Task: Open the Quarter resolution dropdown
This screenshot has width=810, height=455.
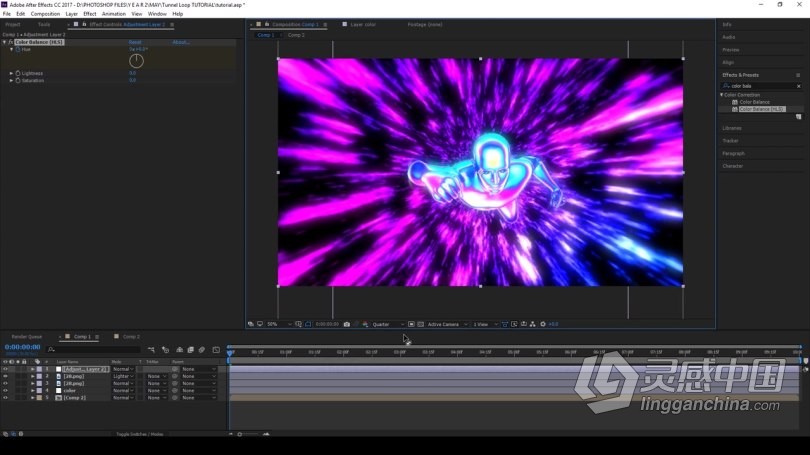Action: [388, 324]
